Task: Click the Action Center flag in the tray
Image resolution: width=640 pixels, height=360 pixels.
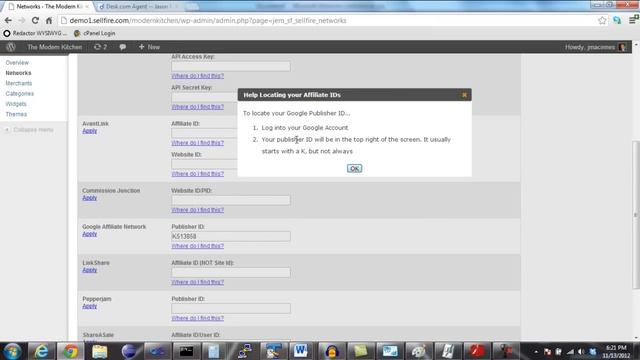Action: coord(547,351)
